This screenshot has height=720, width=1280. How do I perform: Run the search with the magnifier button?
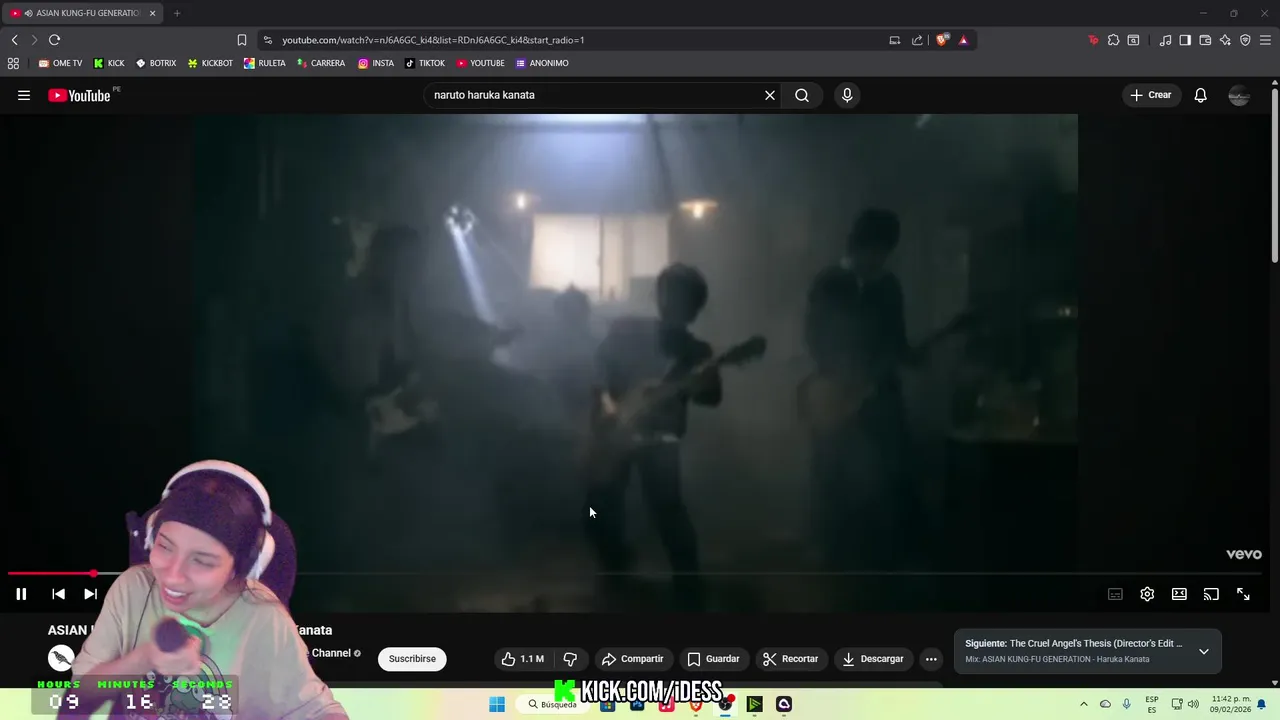pyautogui.click(x=802, y=95)
